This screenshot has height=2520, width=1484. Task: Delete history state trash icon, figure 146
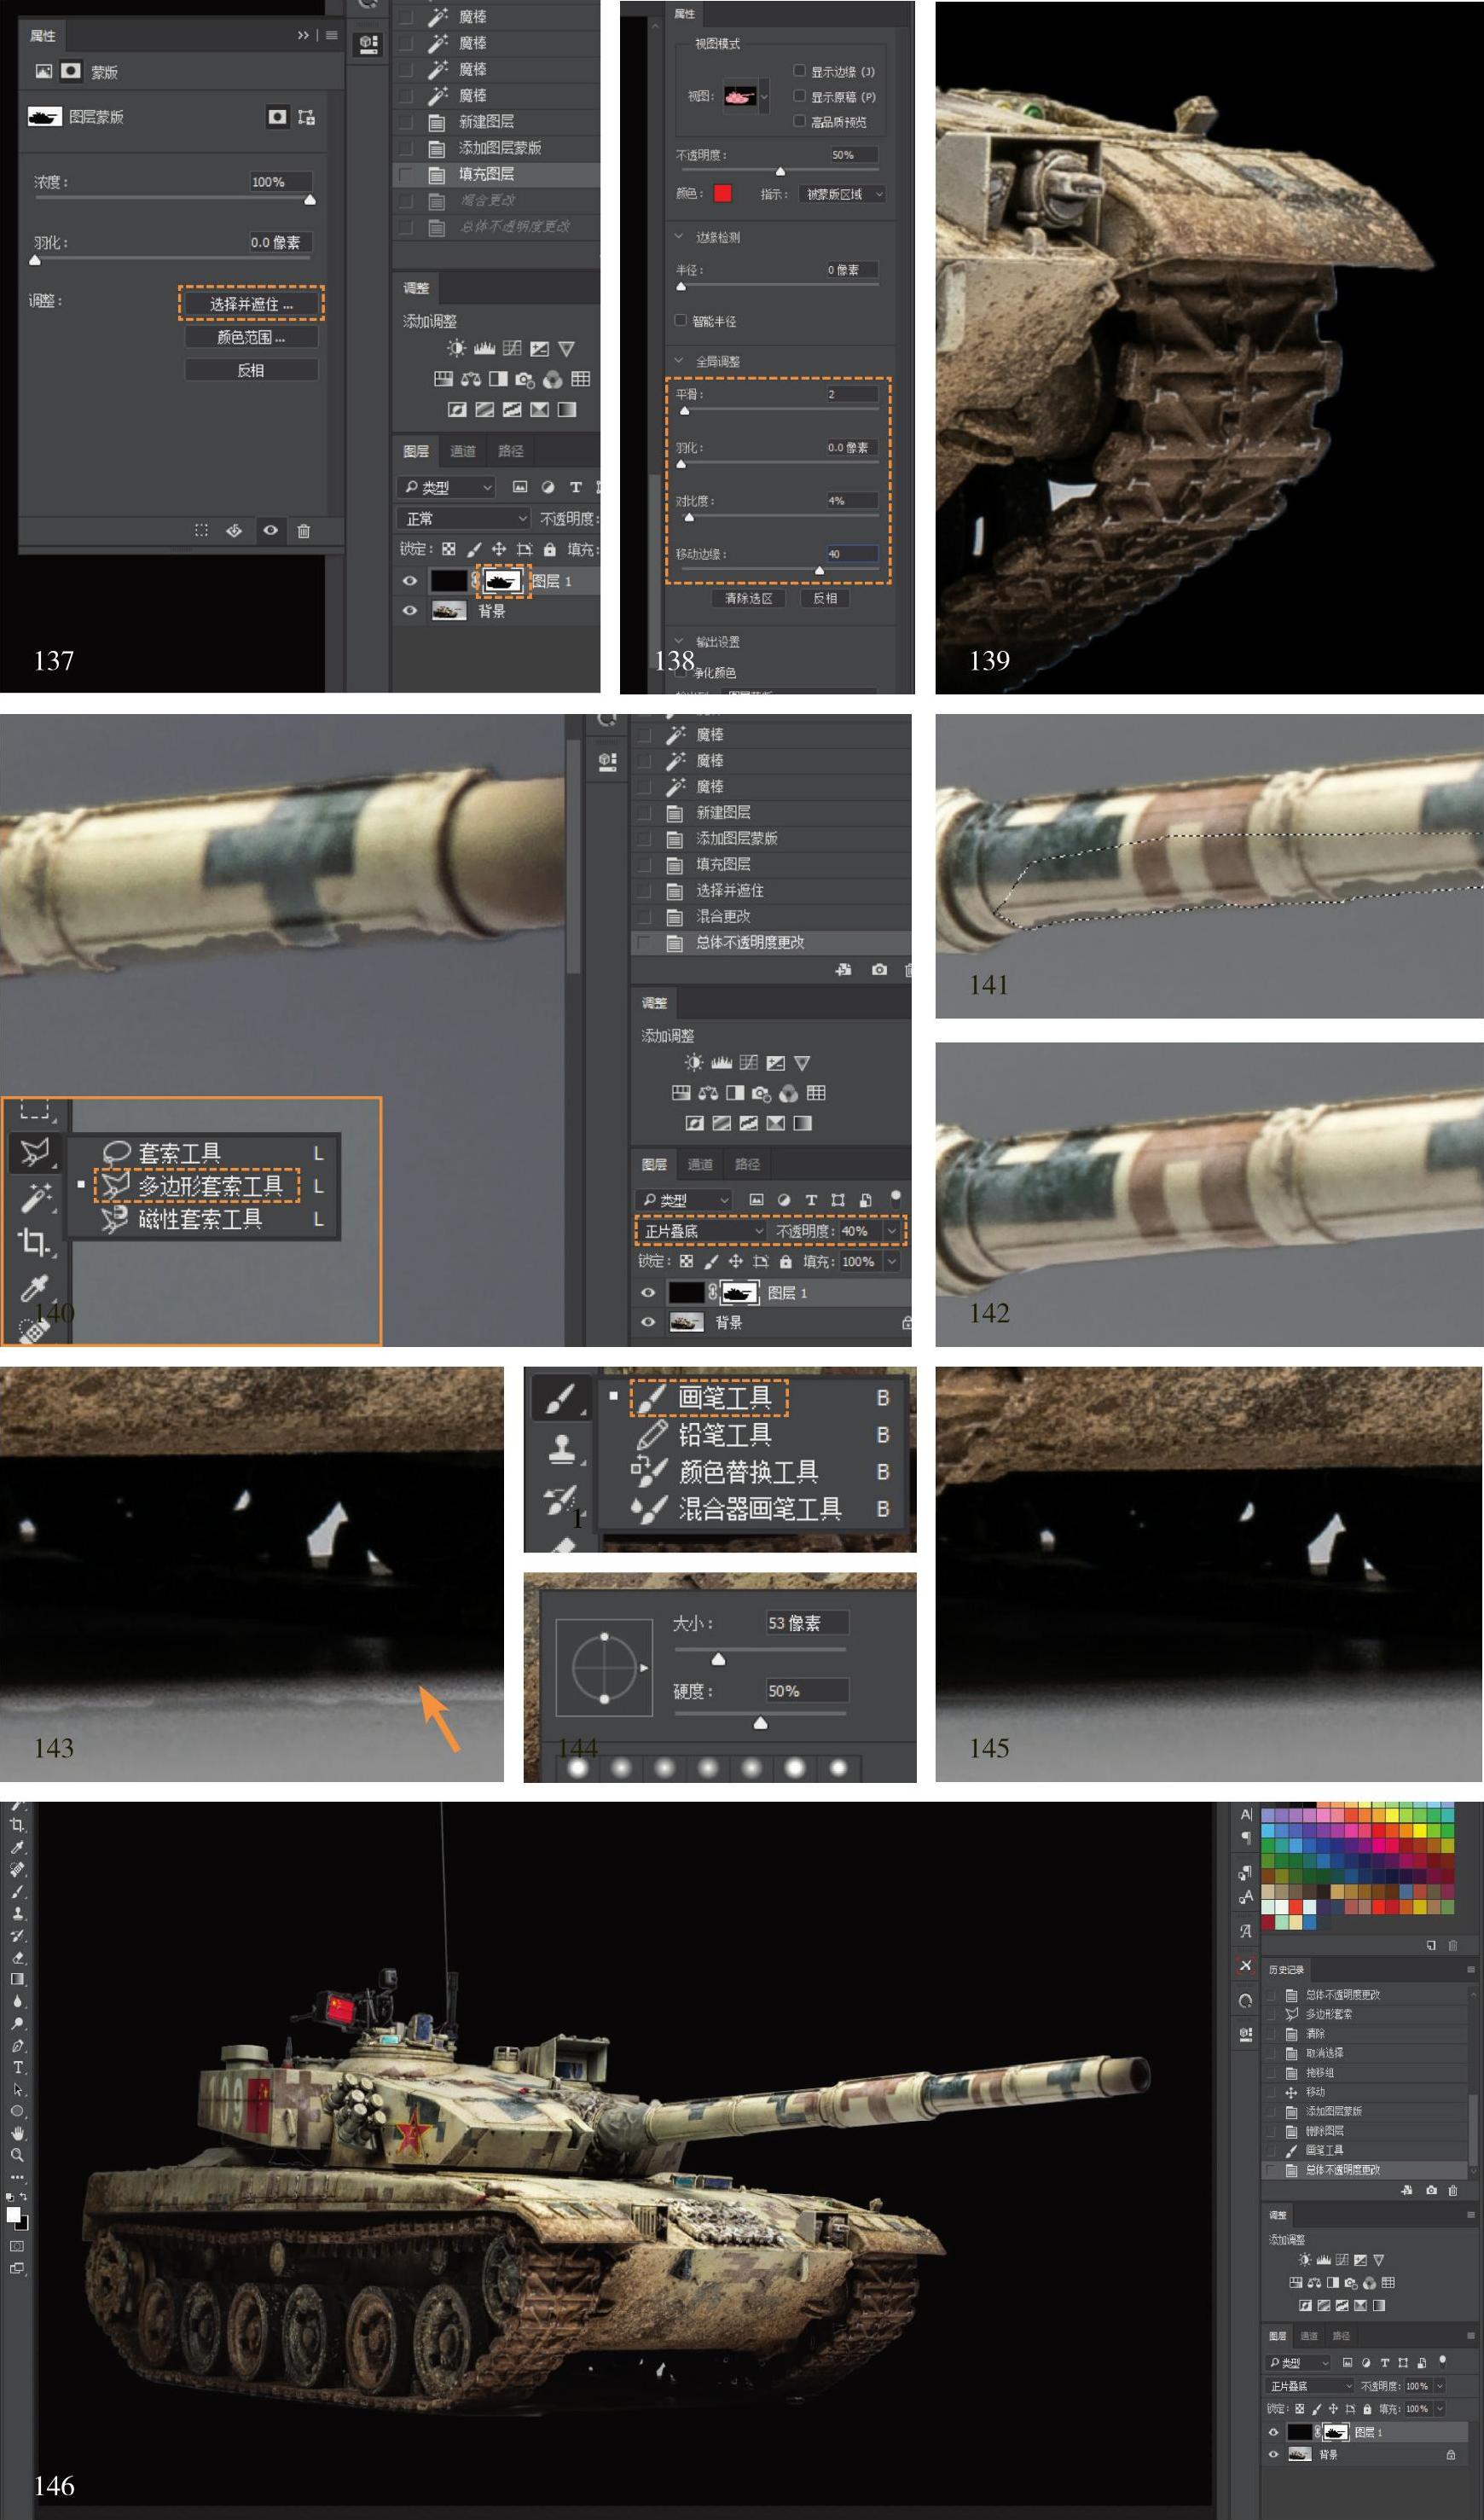tap(1453, 2190)
